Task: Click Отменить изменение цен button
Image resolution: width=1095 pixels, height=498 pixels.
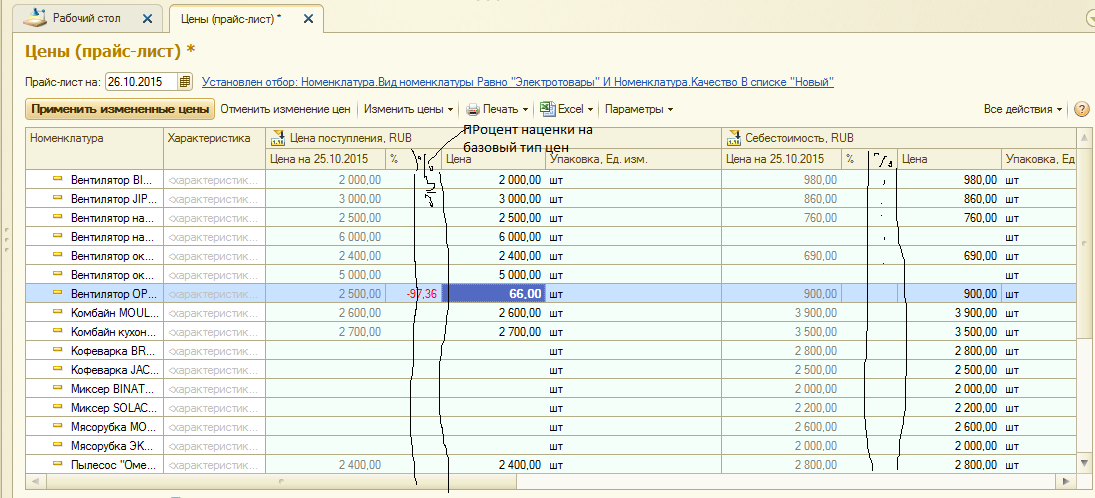Action: [x=285, y=109]
